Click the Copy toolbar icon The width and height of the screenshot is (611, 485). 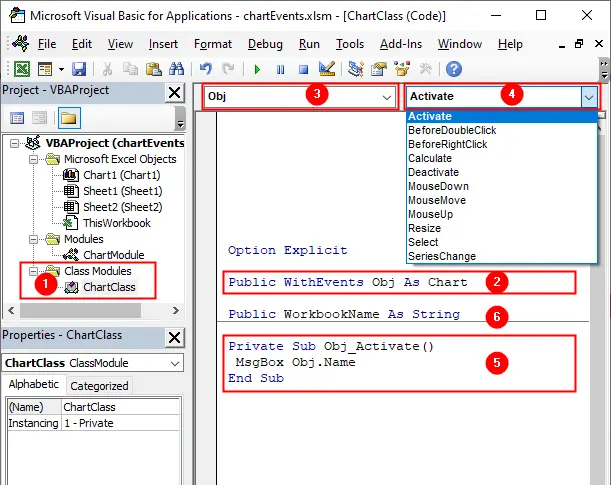(130, 69)
